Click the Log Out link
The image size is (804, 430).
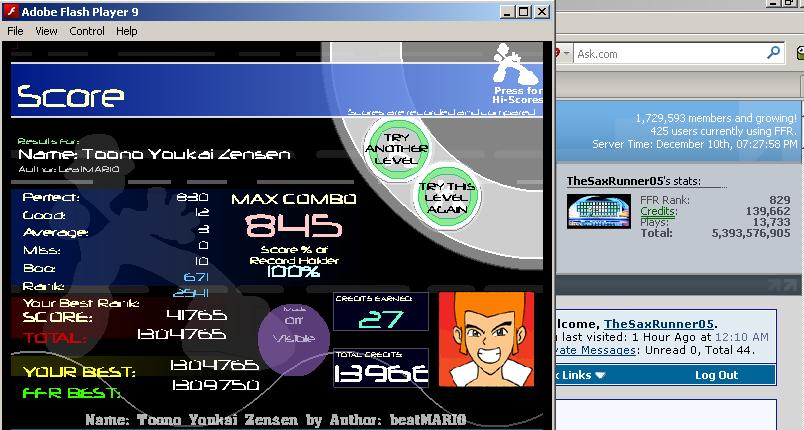(x=716, y=375)
